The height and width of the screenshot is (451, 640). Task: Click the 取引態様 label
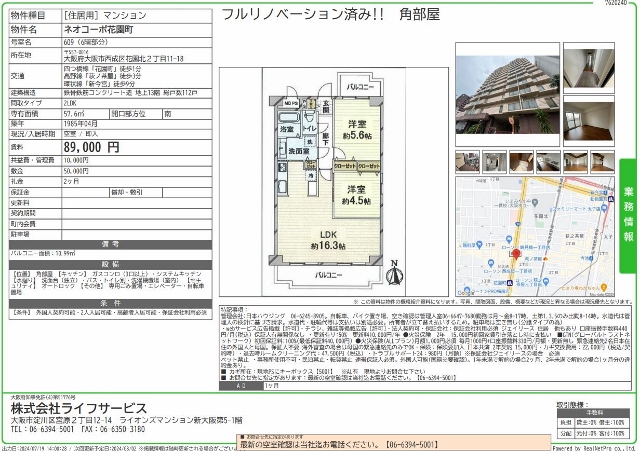click(x=573, y=405)
